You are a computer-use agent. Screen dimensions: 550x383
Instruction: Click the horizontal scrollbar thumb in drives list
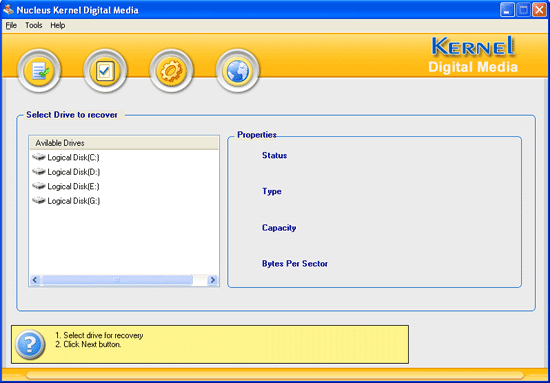[116, 280]
